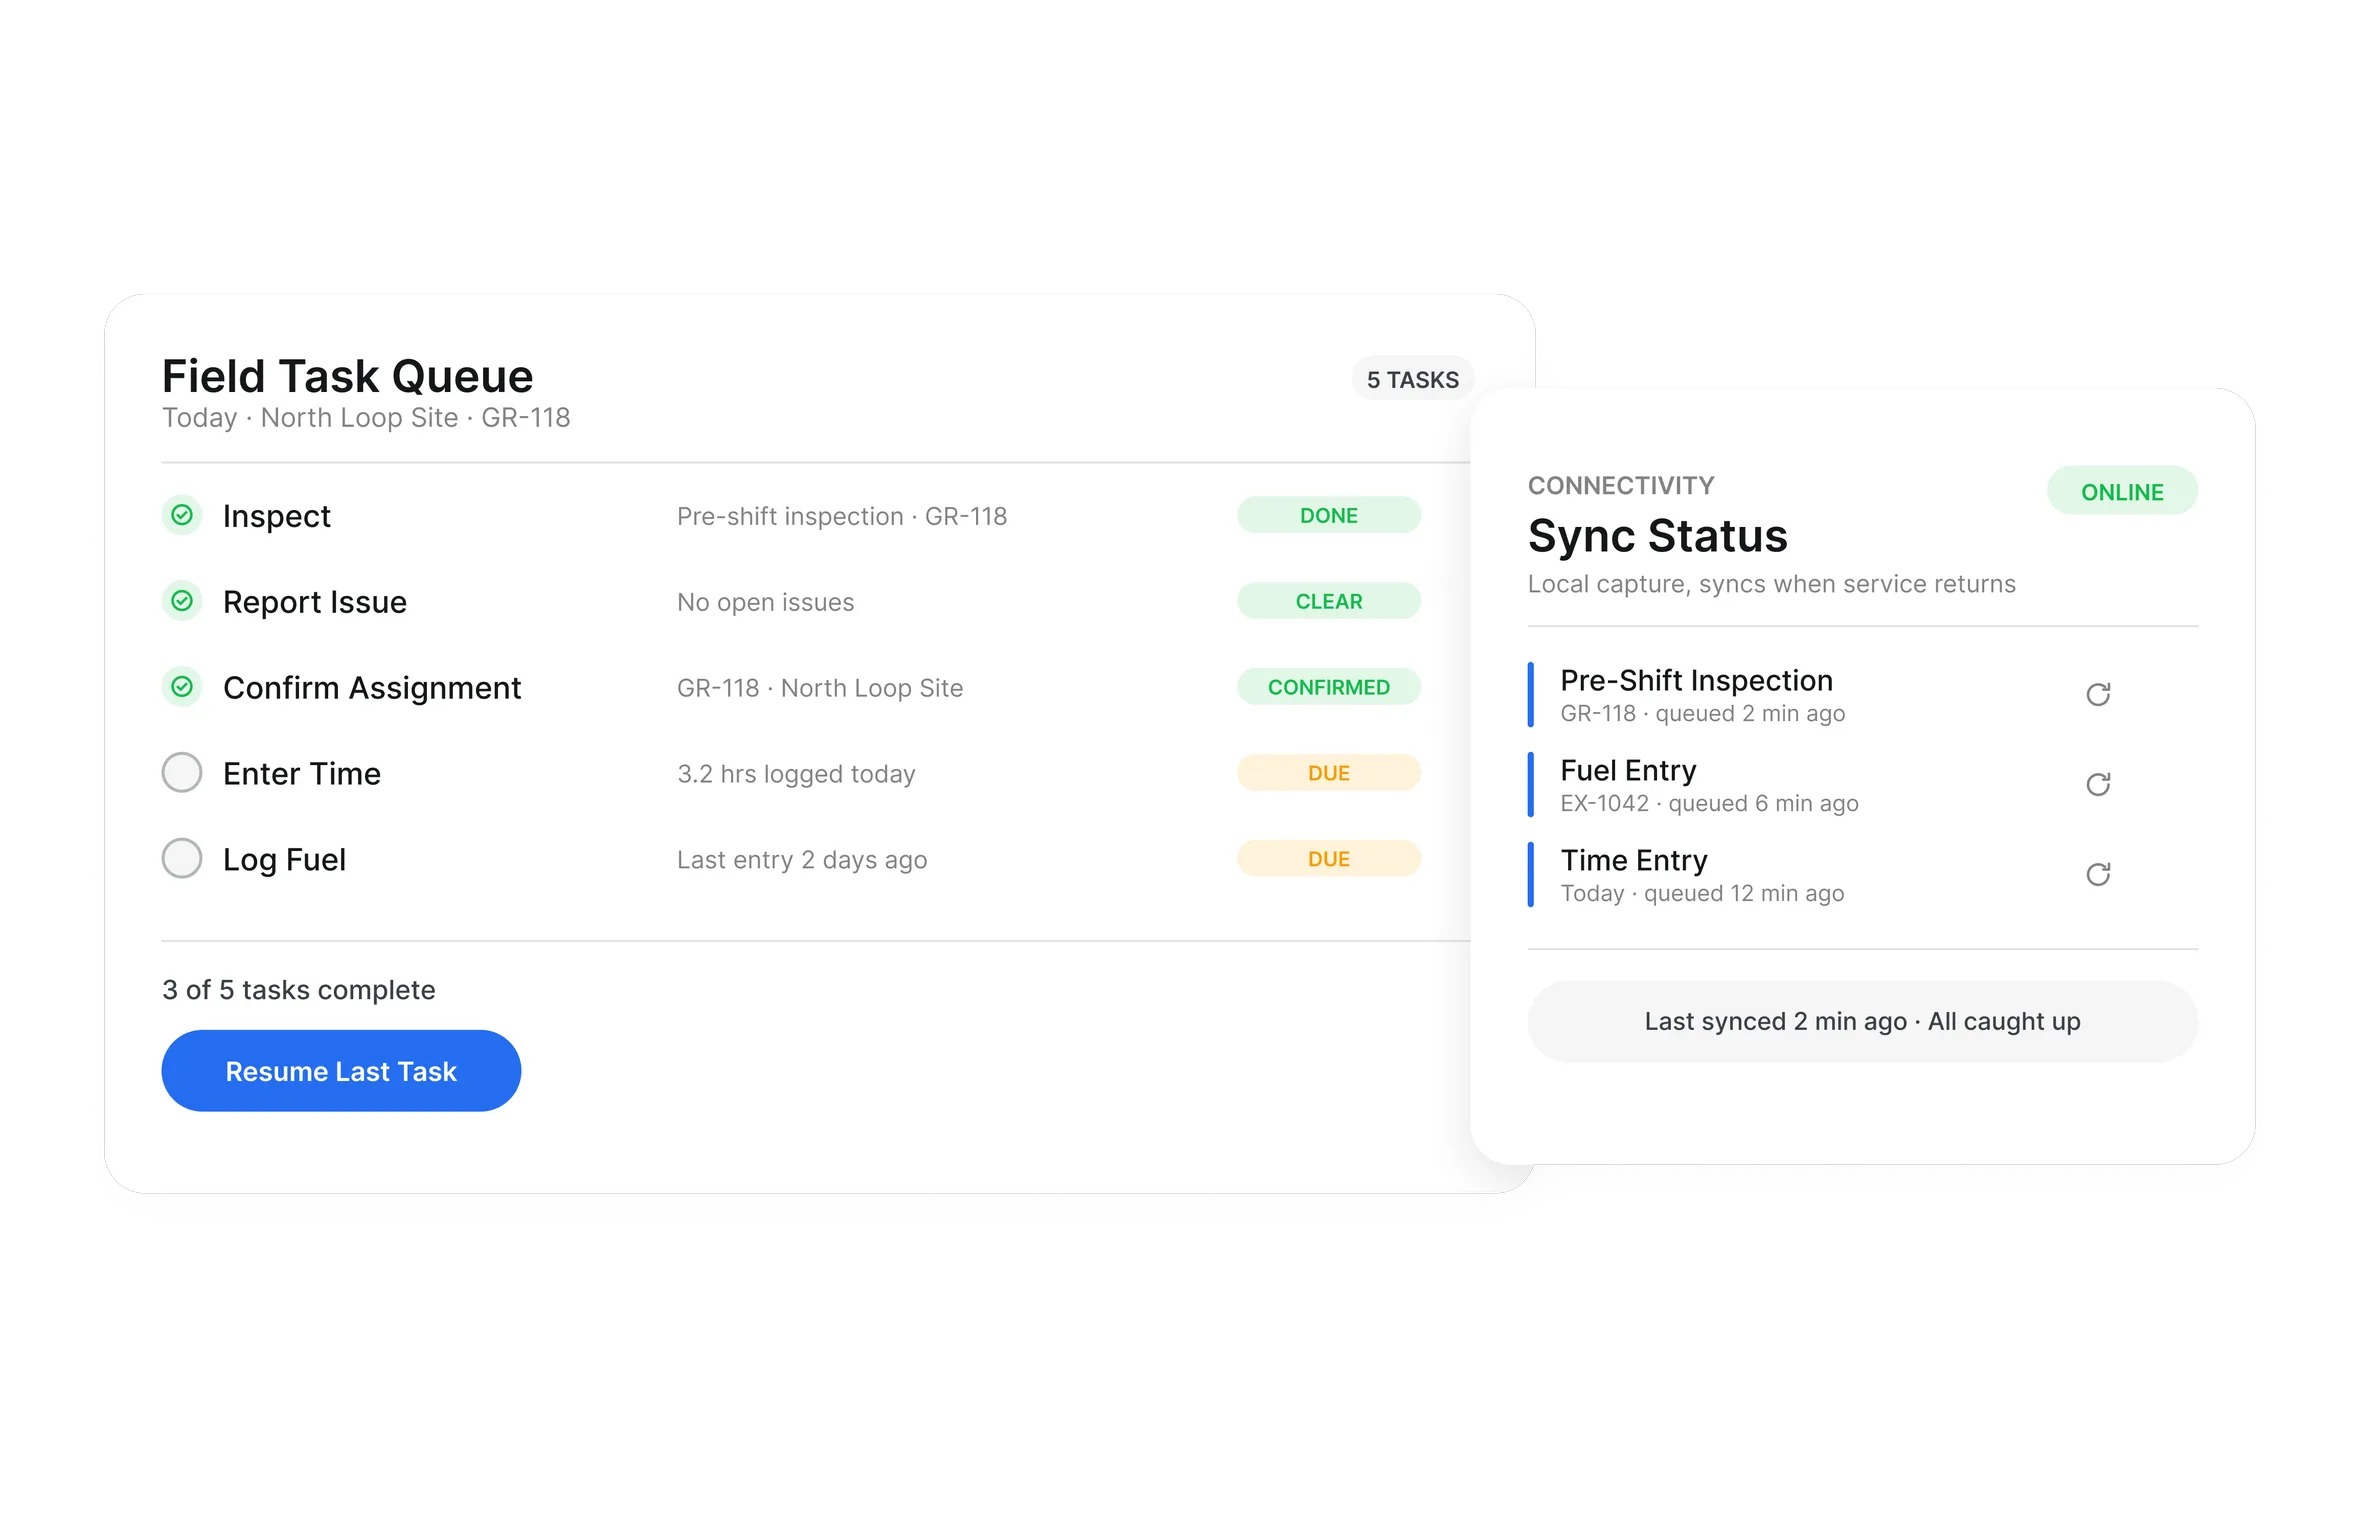Click 'EX-1042 · queued 6 min ago' text
The height and width of the screenshot is (1520, 2360).
[x=1709, y=804]
